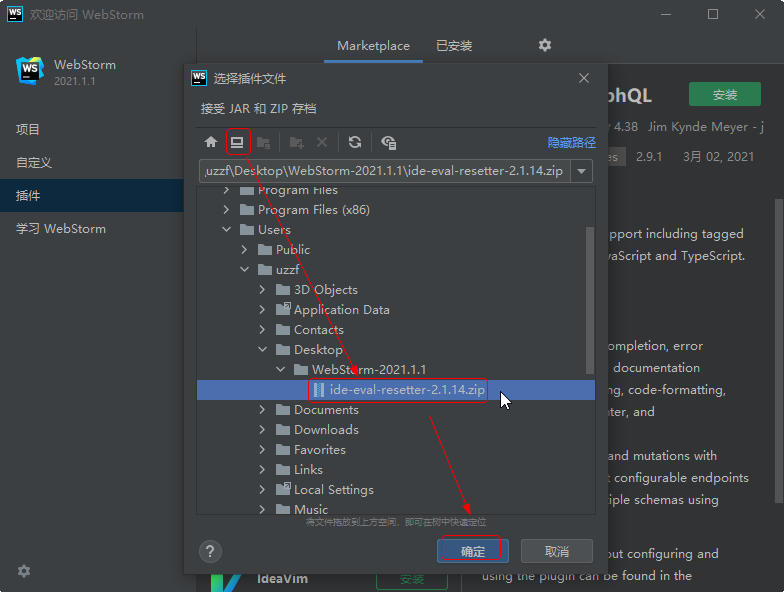The height and width of the screenshot is (592, 784).
Task: Select the WebStorm-2021.1.1 folder name
Action: 369,370
